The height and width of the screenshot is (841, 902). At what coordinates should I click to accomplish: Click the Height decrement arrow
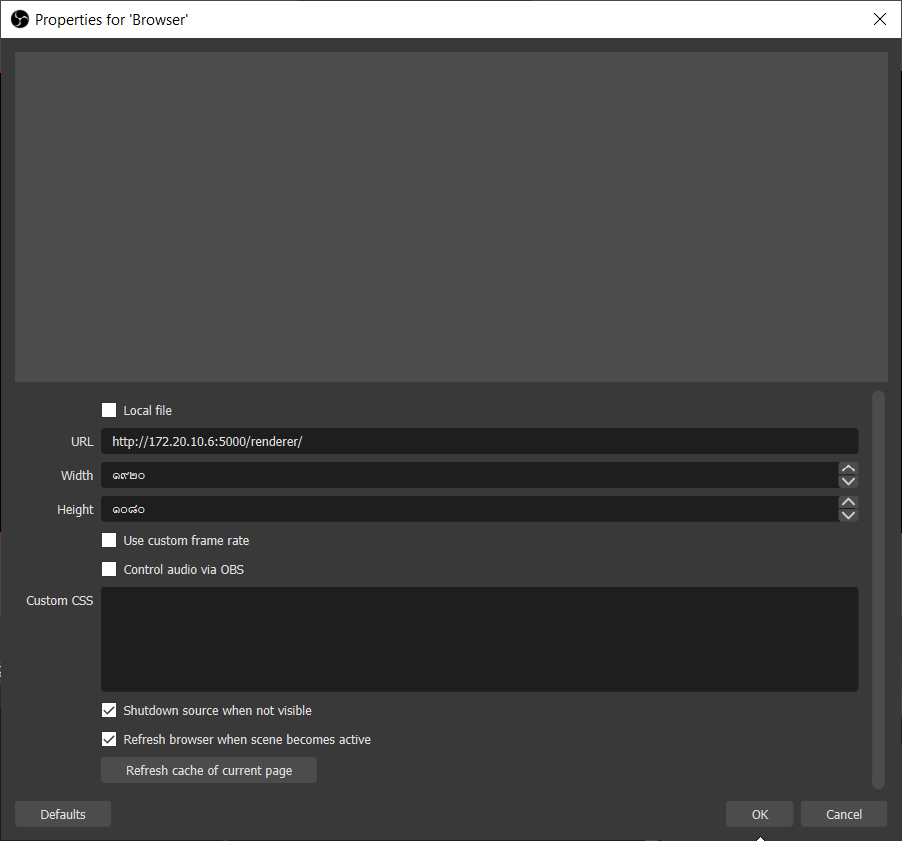pyautogui.click(x=848, y=516)
